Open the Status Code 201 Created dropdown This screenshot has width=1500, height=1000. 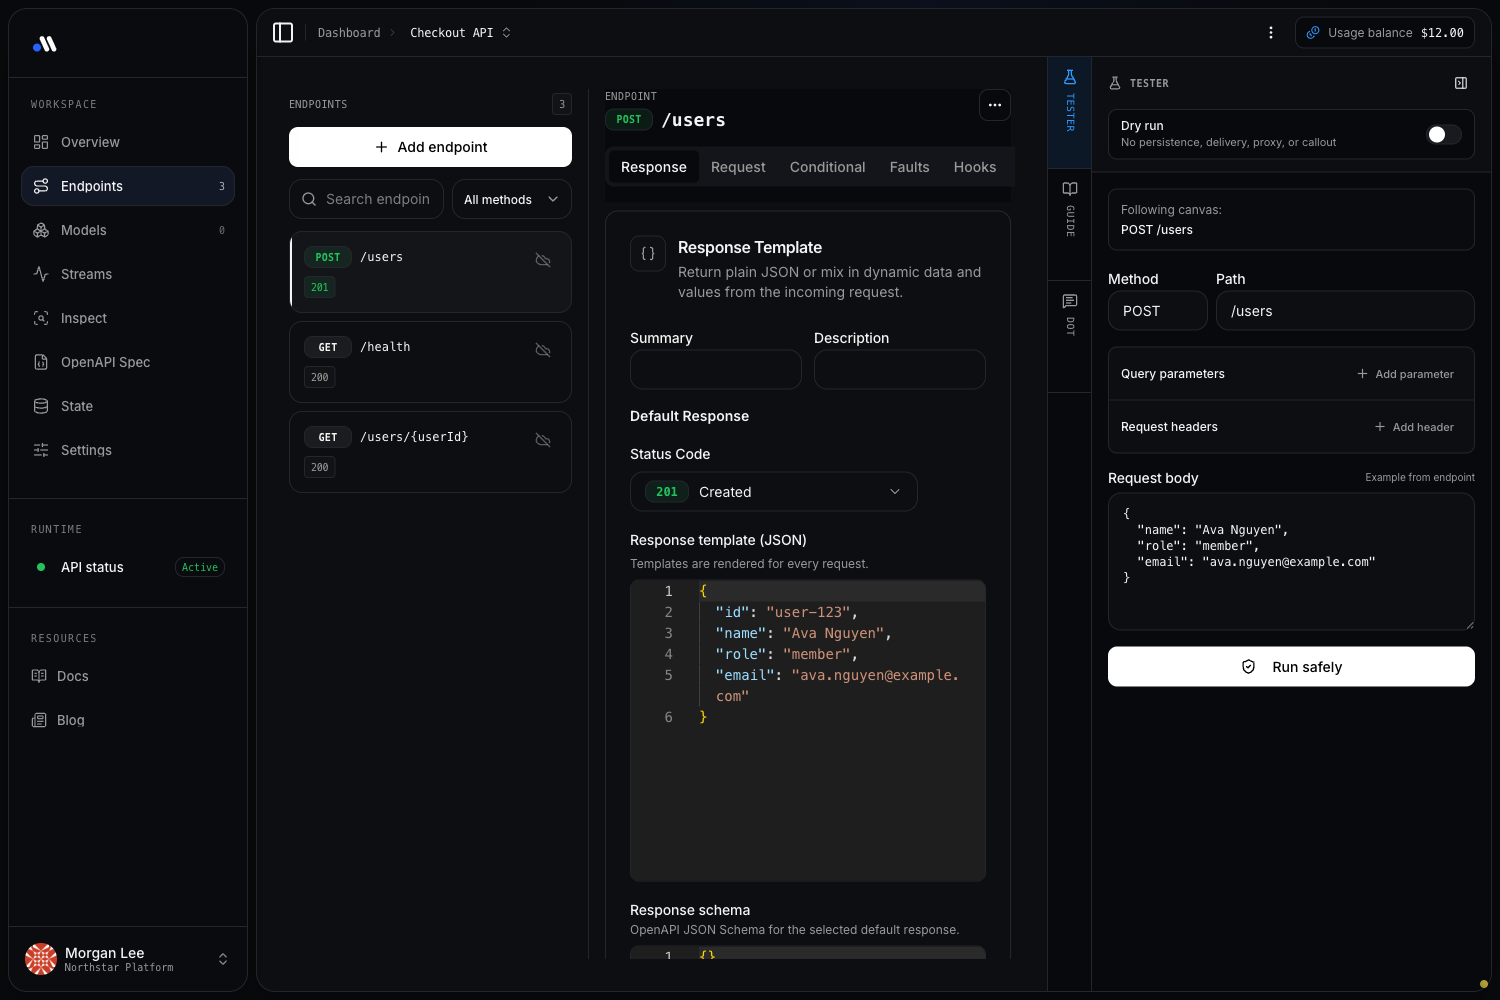click(774, 492)
